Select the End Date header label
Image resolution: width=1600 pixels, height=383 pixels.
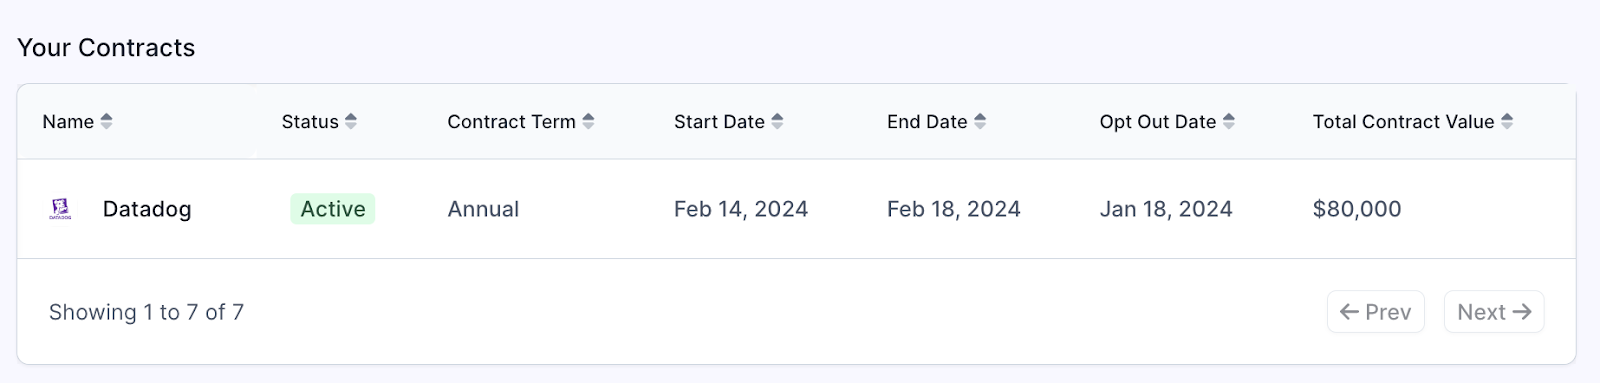tap(927, 122)
